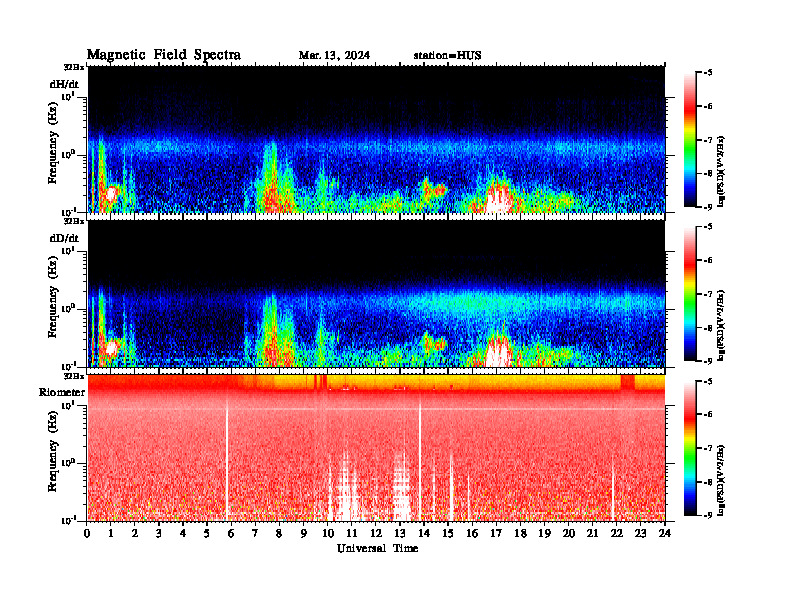Click the "Riometer" panel label

coord(62,392)
